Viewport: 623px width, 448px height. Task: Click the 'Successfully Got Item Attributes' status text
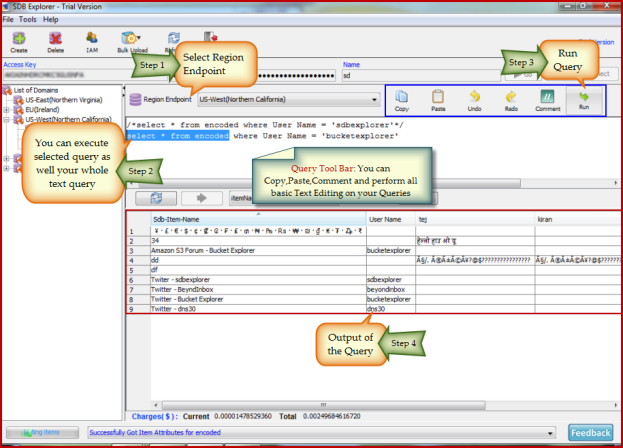click(x=155, y=433)
